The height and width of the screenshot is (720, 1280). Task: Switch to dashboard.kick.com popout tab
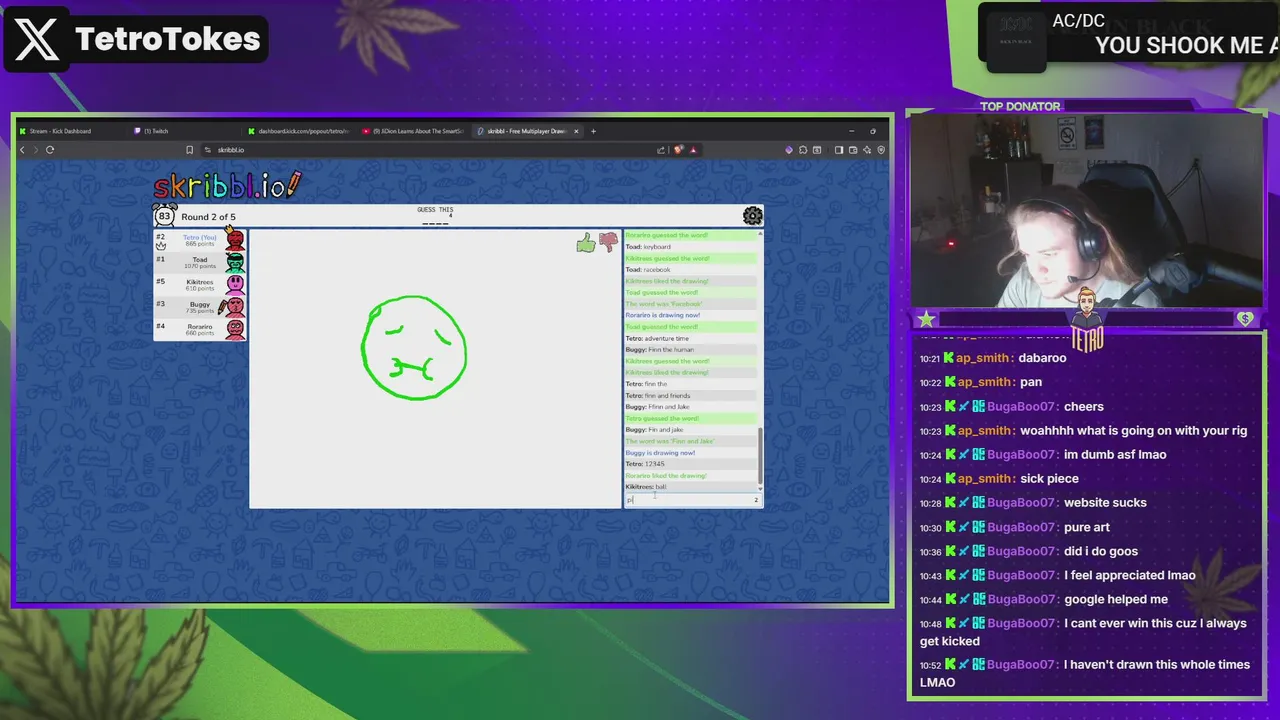pyautogui.click(x=301, y=131)
